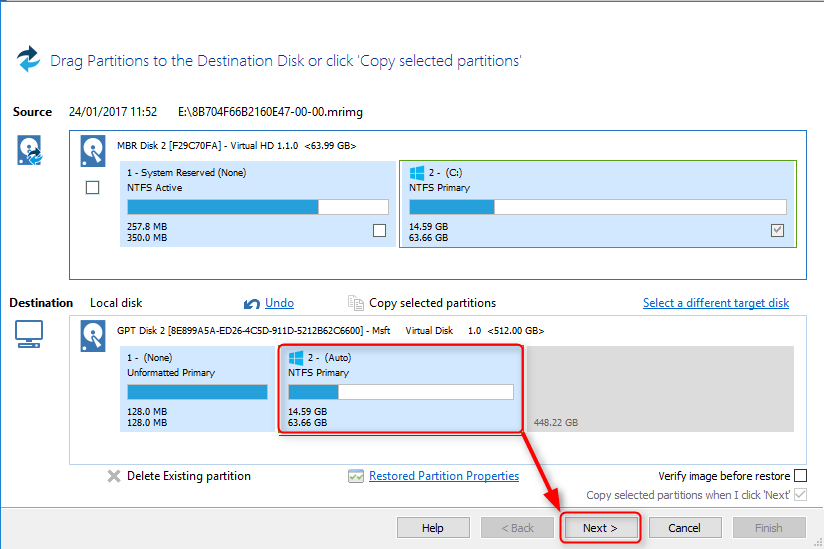Click the '2 - (Auto)' destination partition label

pyautogui.click(x=329, y=358)
